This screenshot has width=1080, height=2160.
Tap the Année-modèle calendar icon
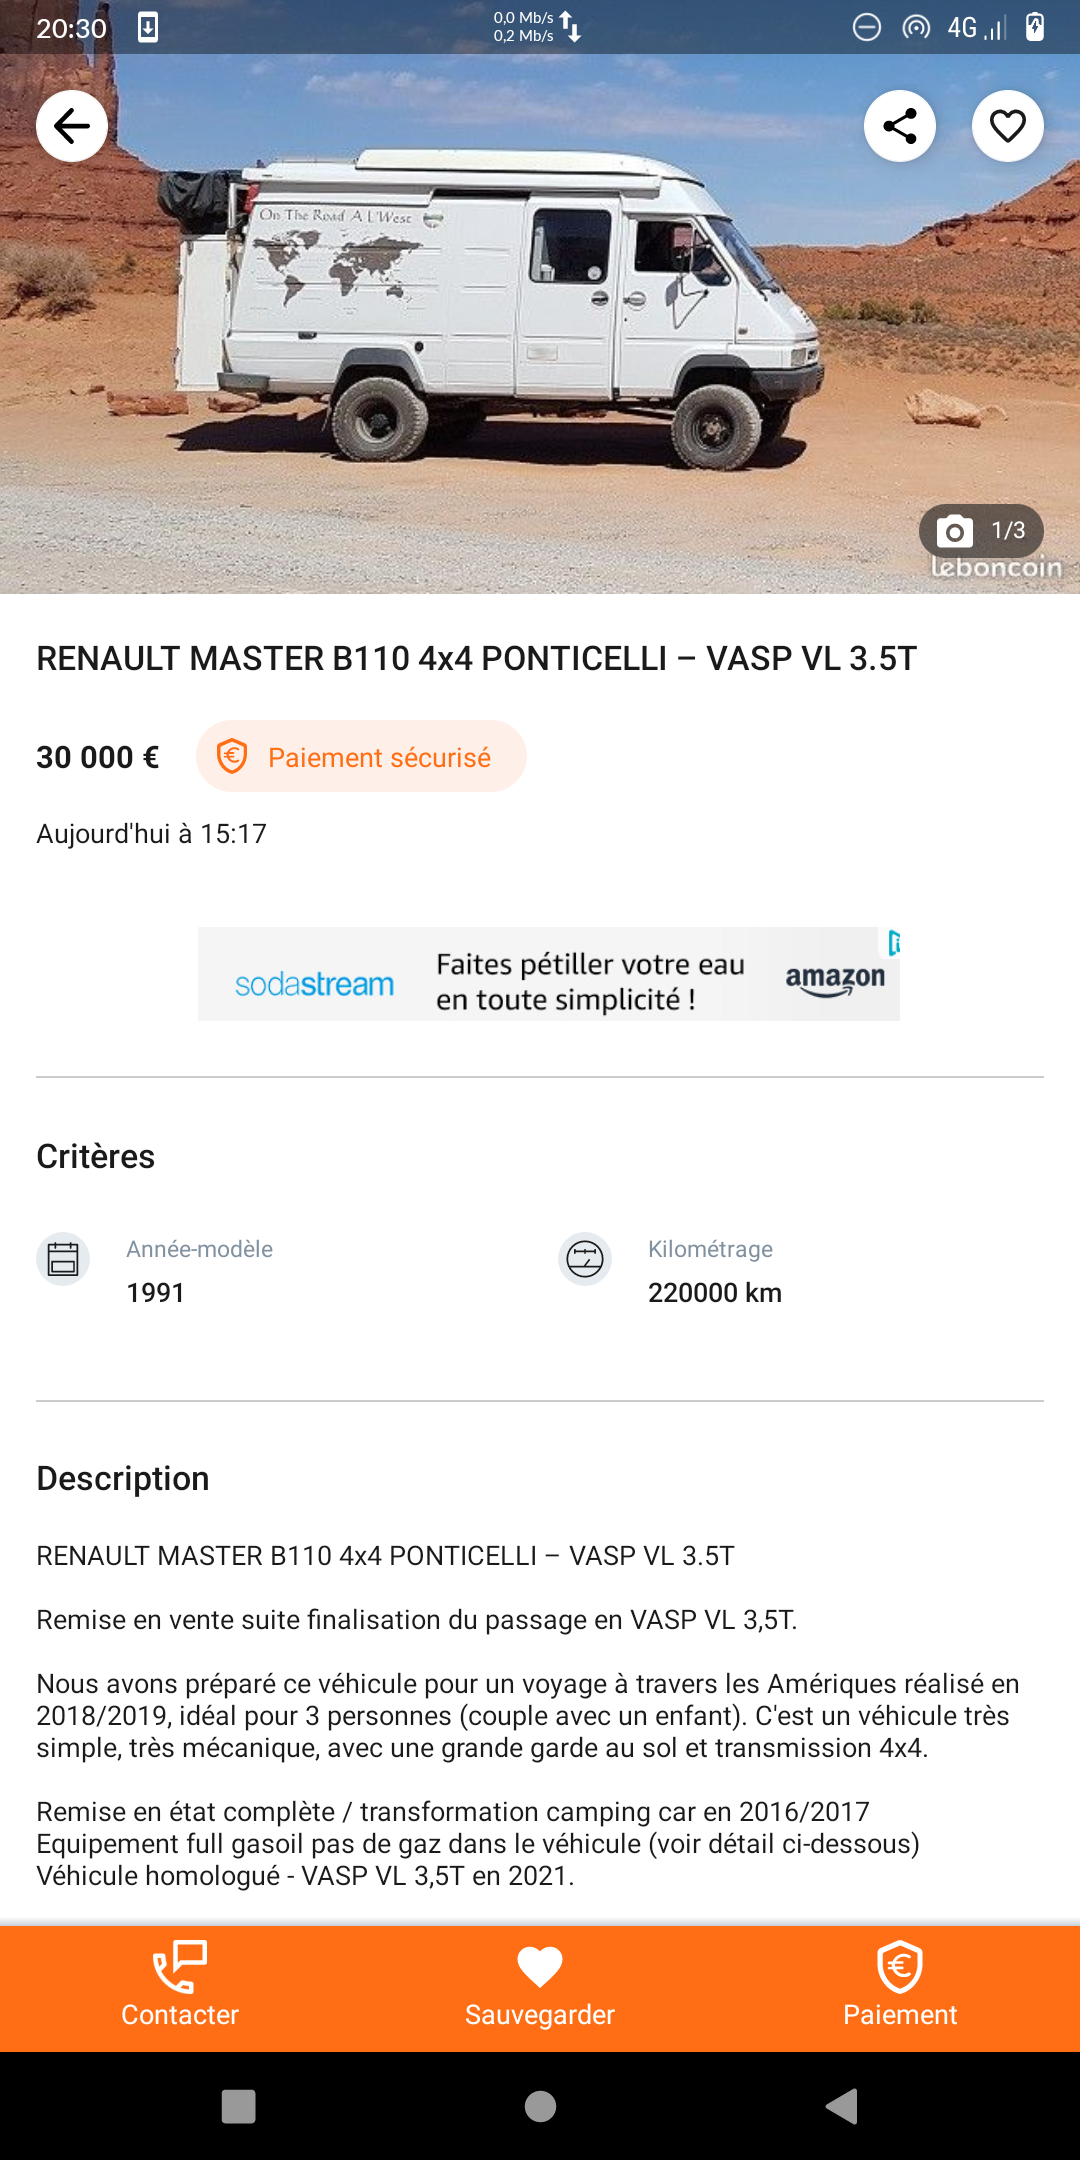[x=63, y=1259]
